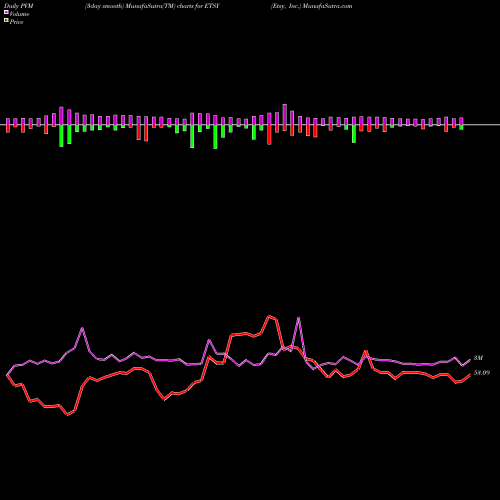Click the 'Volume' legend label
Screen dimensions: 500x500
[x=19, y=14]
